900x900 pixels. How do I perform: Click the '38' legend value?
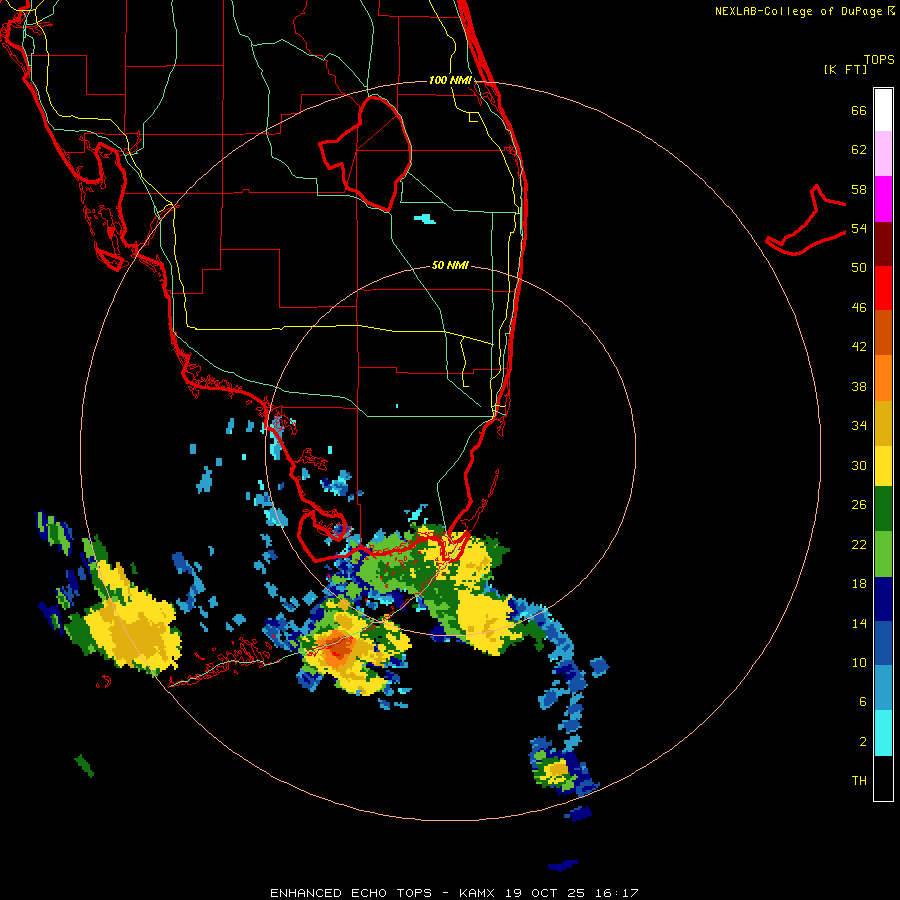[859, 386]
